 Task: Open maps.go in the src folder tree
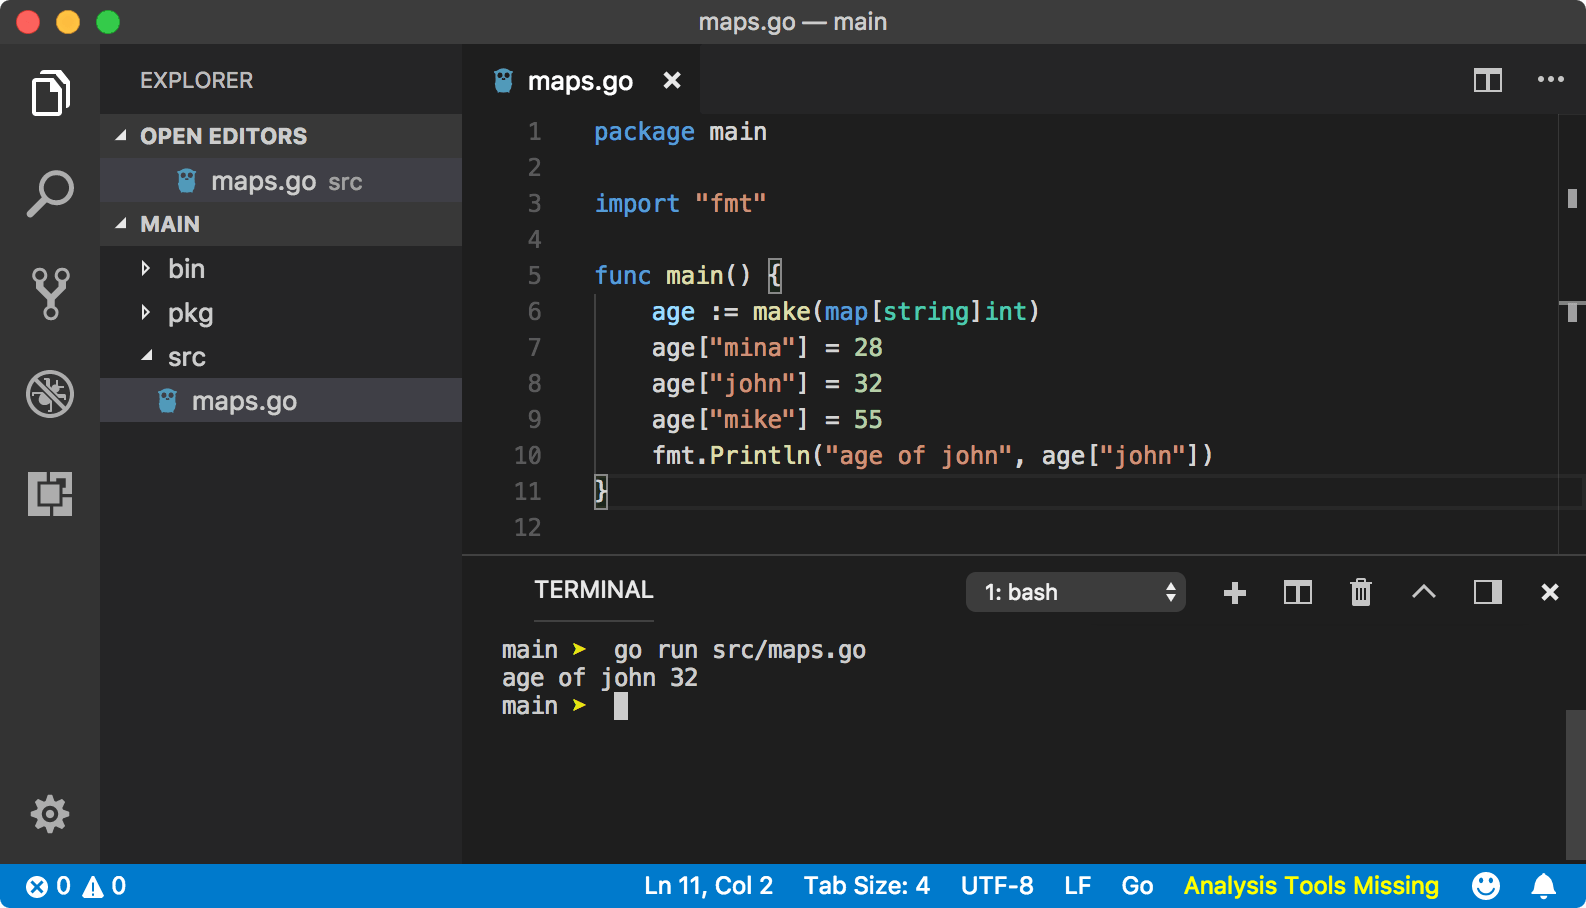(281, 400)
